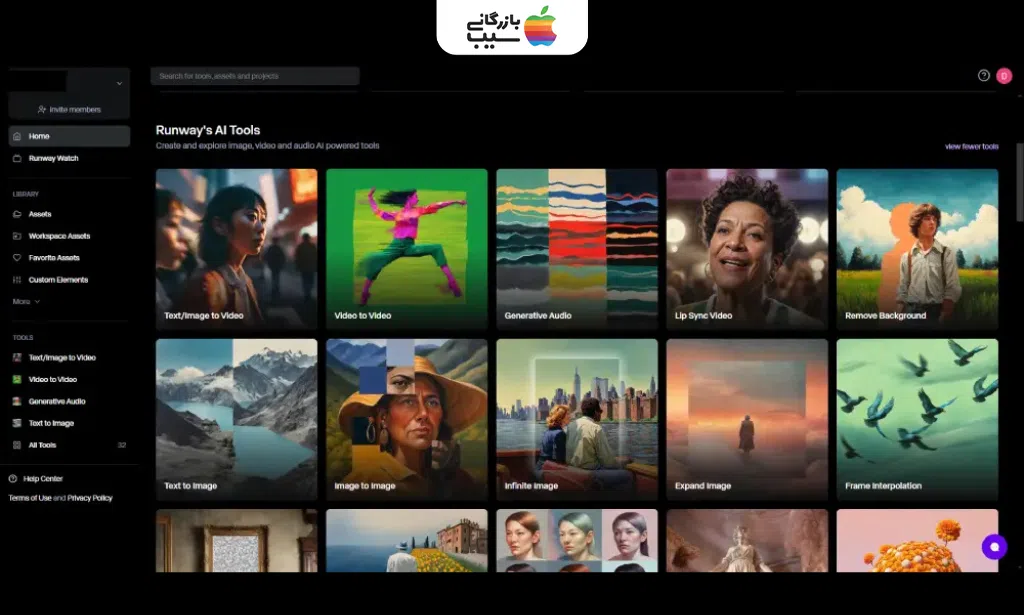This screenshot has height=615, width=1024.
Task: Click Text/Image to Video sidebar icon
Action: click(x=17, y=357)
